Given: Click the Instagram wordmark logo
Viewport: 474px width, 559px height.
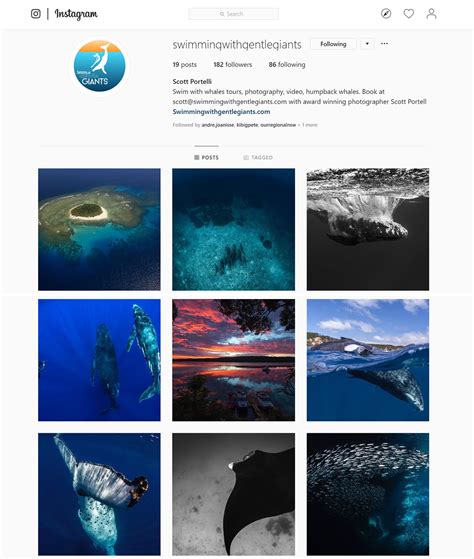Looking at the screenshot, I should (76, 14).
